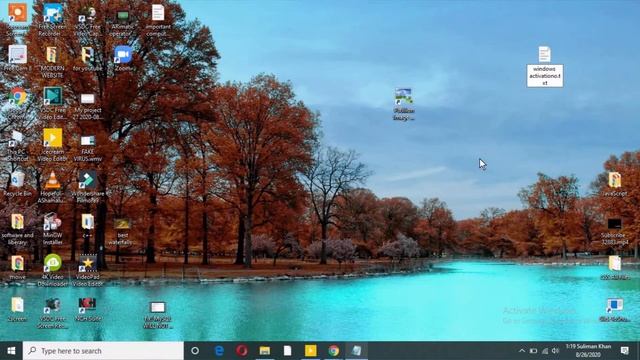This screenshot has width=640, height=360.
Task: Open File Explorer from the taskbar
Action: click(264, 351)
